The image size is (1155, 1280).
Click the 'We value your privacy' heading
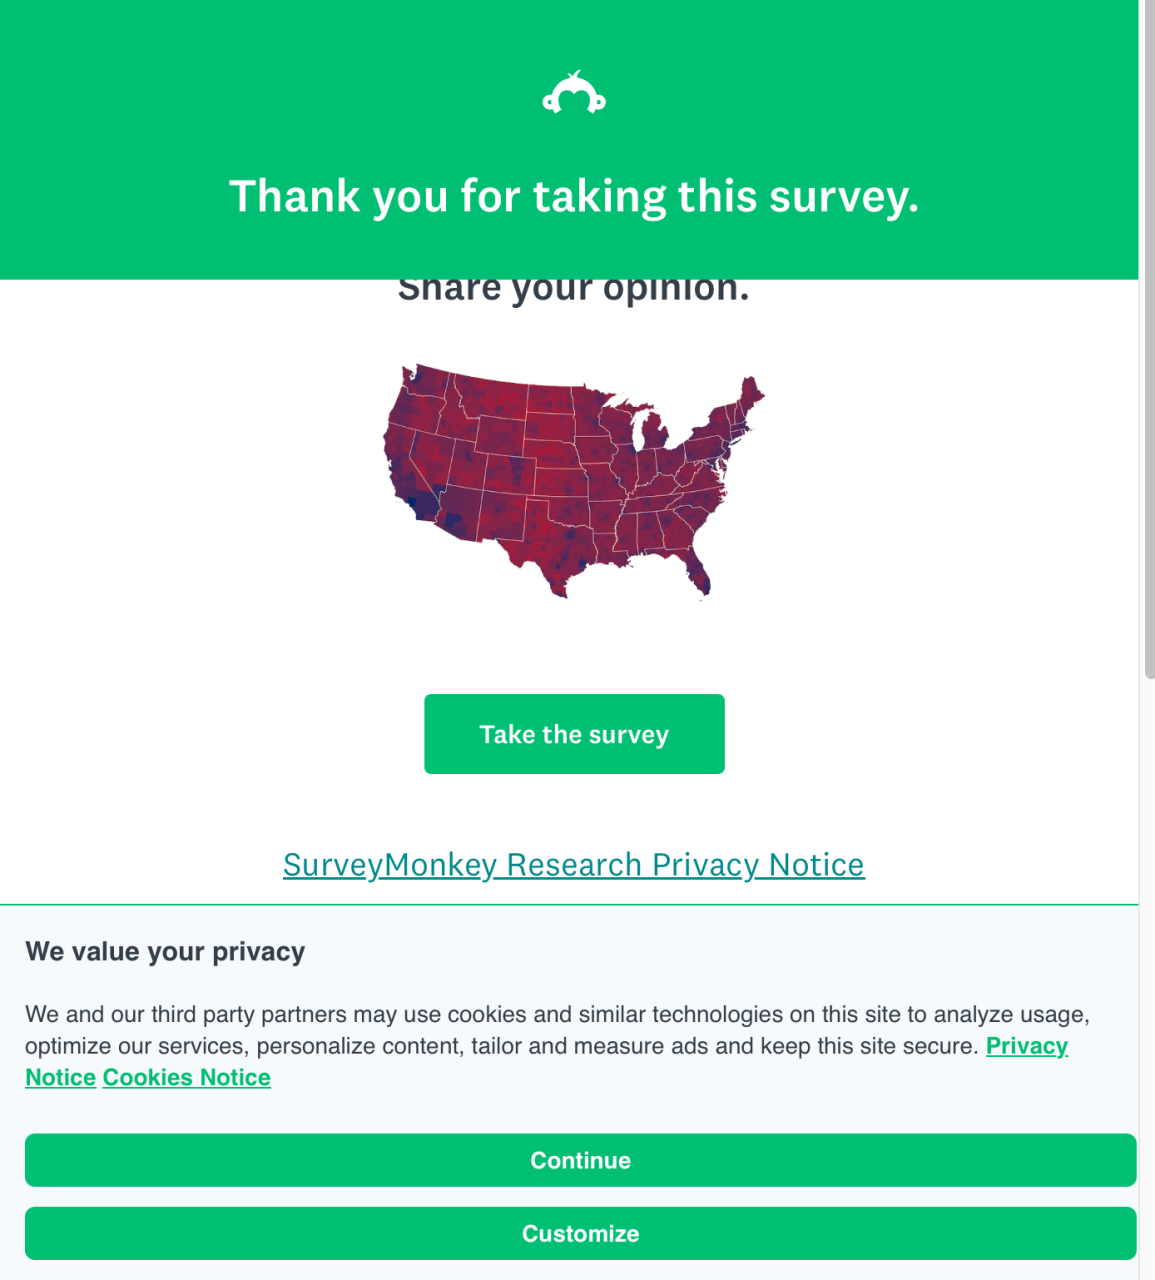click(165, 951)
